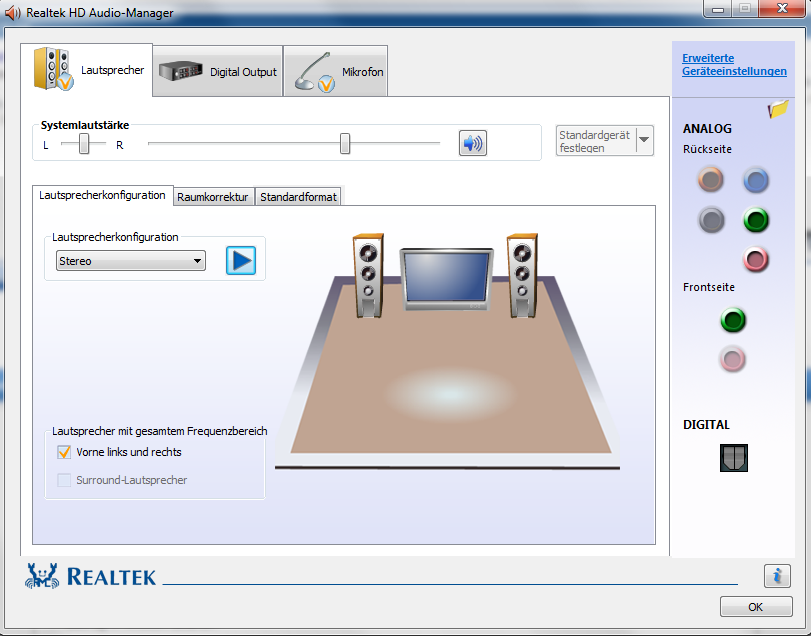The height and width of the screenshot is (636, 811).
Task: Click the orange rear panel jack
Action: point(711,179)
